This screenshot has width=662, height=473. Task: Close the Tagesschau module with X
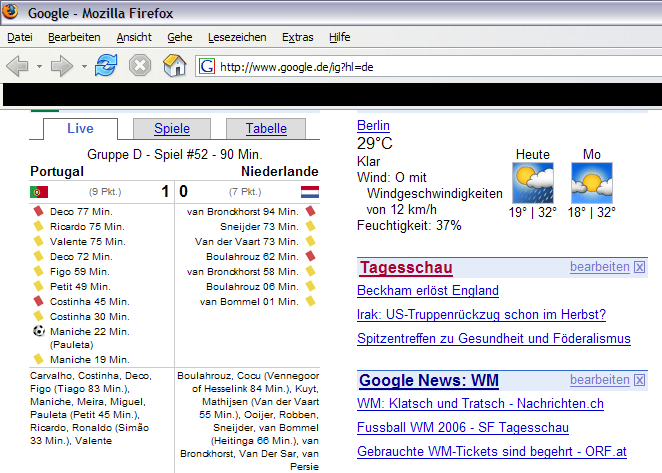click(640, 267)
